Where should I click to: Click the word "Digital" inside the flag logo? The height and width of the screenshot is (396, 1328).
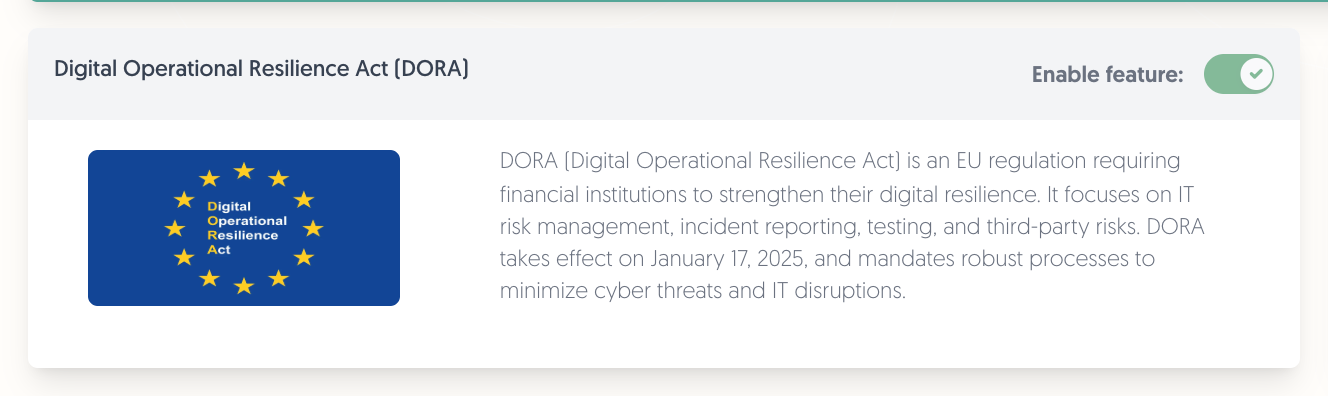(222, 205)
